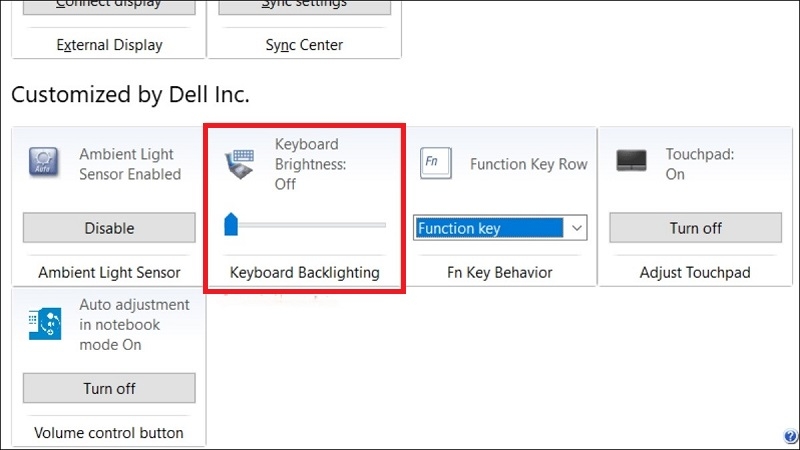Click the Fn Key Behavior caption

point(500,272)
